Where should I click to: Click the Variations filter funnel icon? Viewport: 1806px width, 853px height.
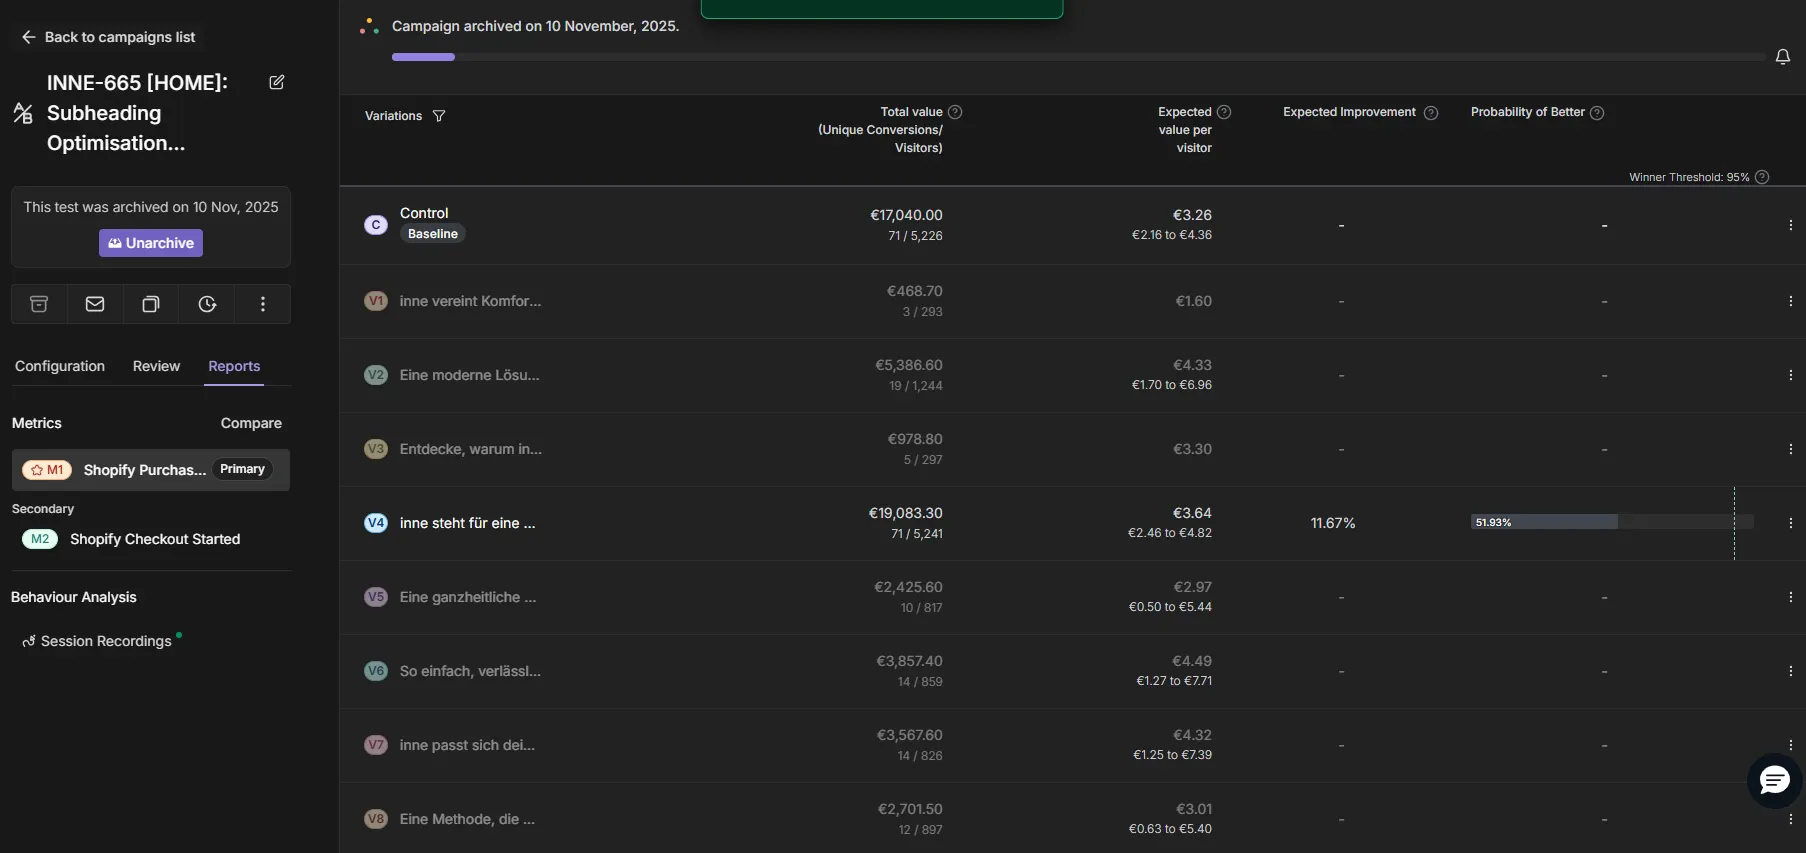pyautogui.click(x=439, y=116)
